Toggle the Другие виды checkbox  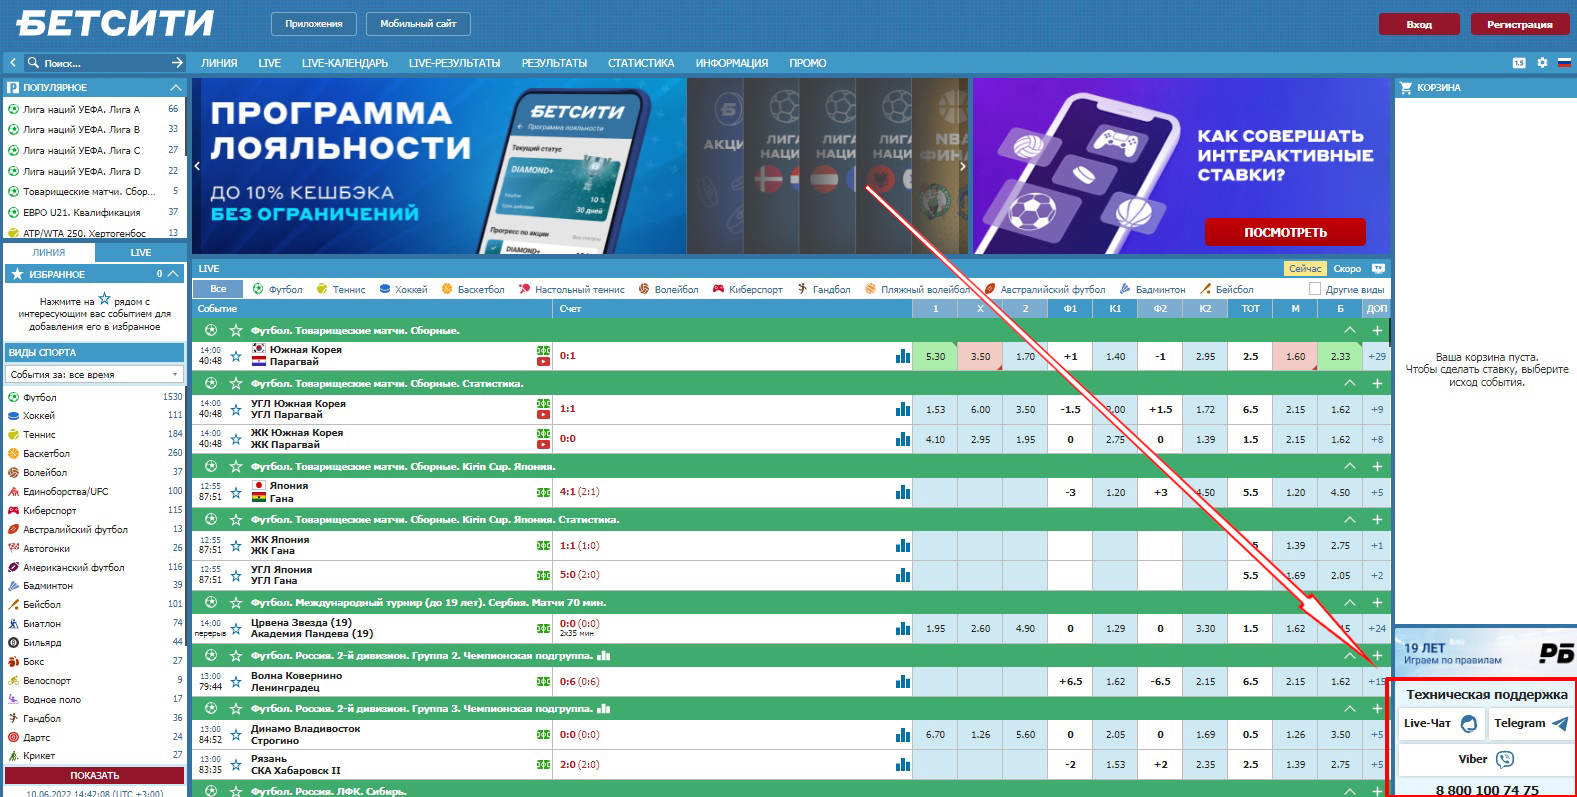1315,289
